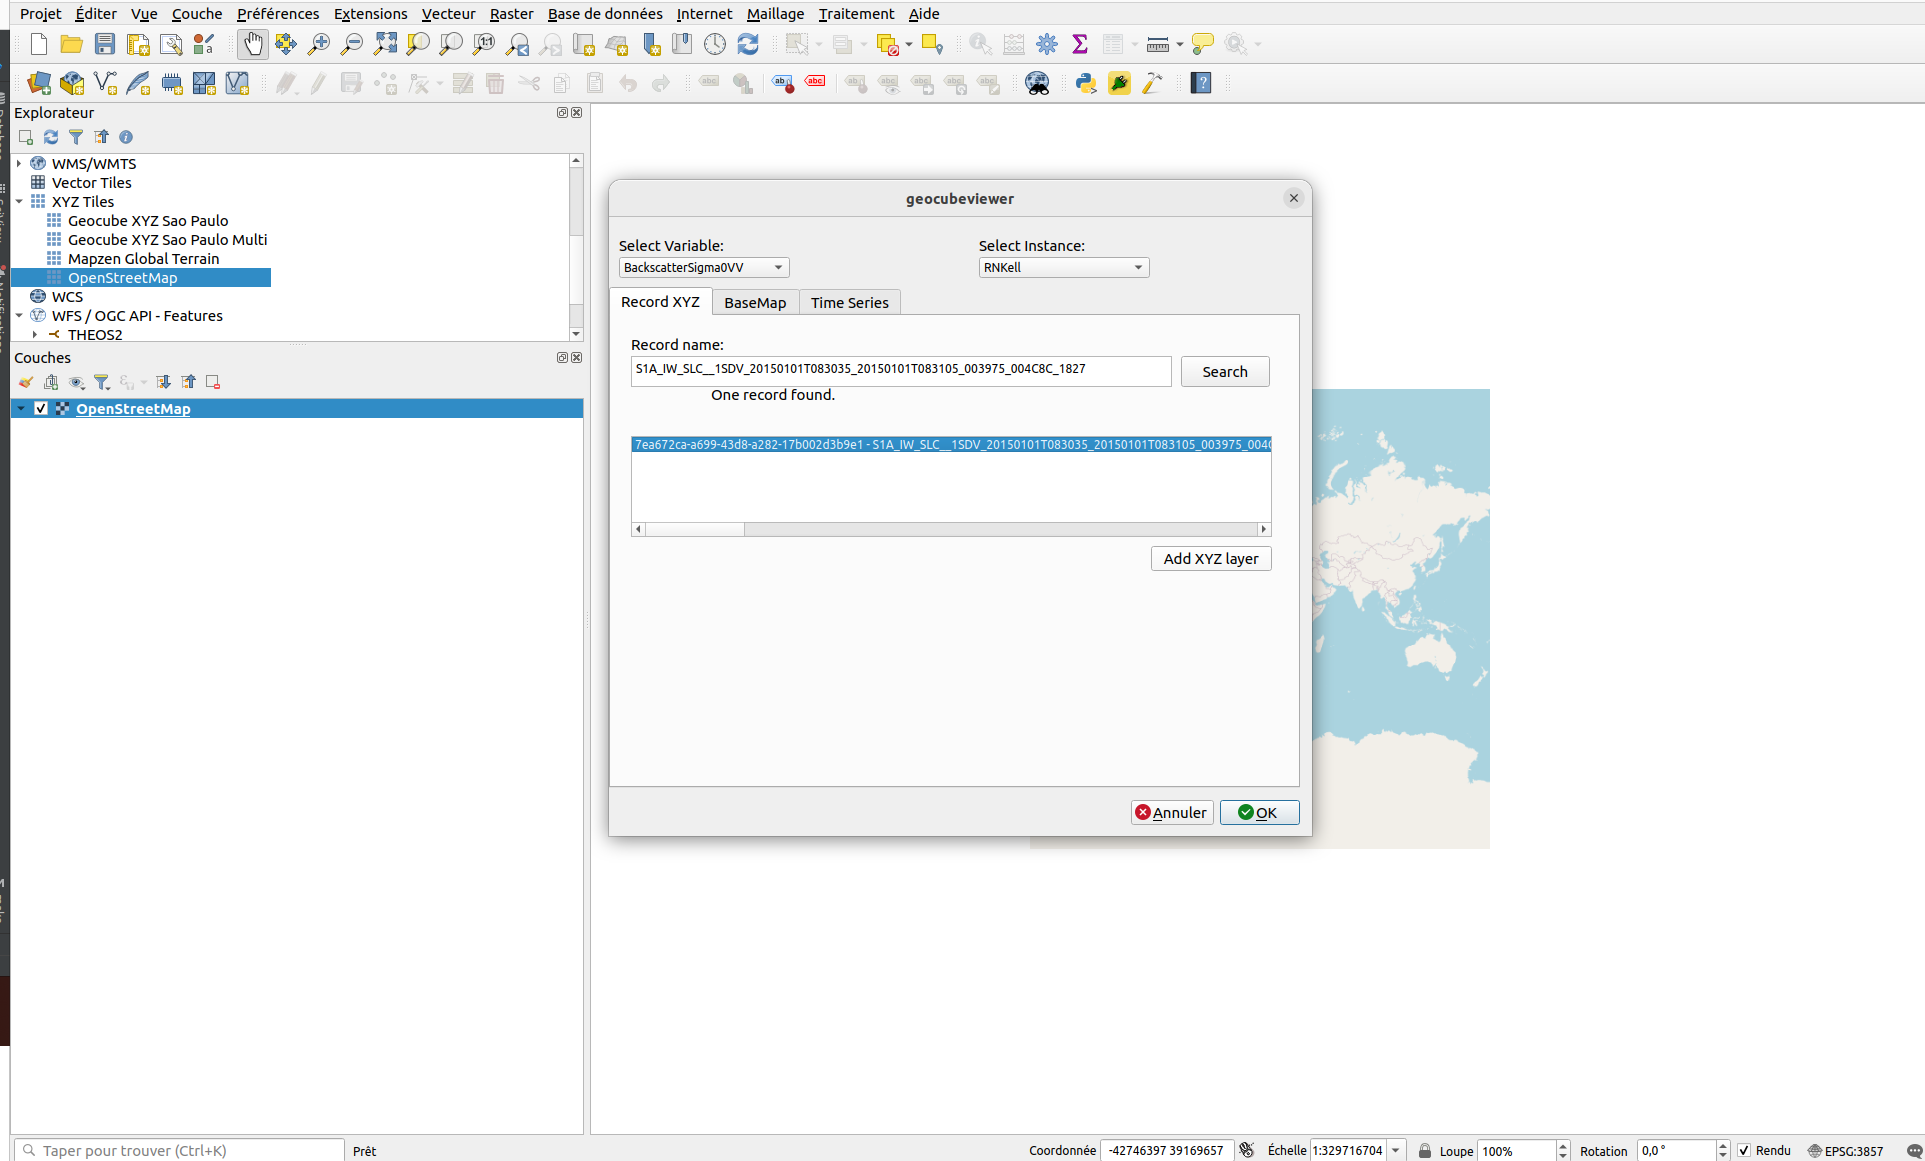Select the Zoom Out magnifier tool
The image size is (1925, 1161).
(352, 44)
